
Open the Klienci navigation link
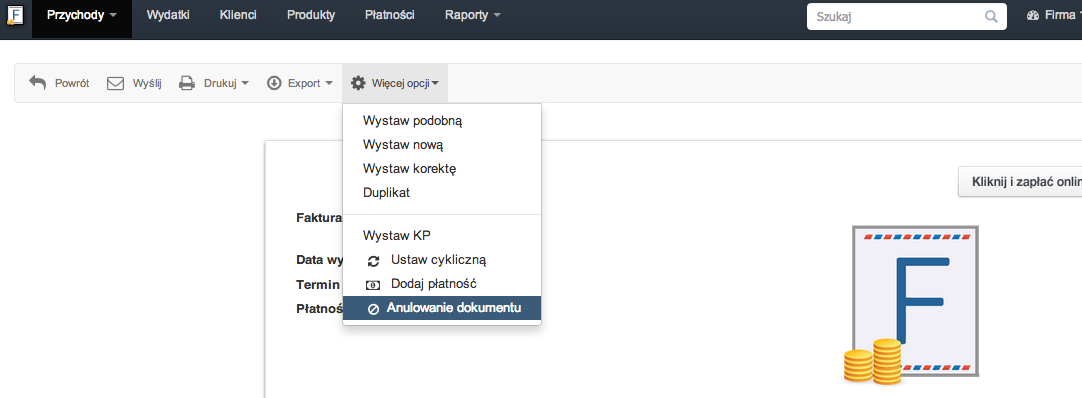pyautogui.click(x=238, y=15)
